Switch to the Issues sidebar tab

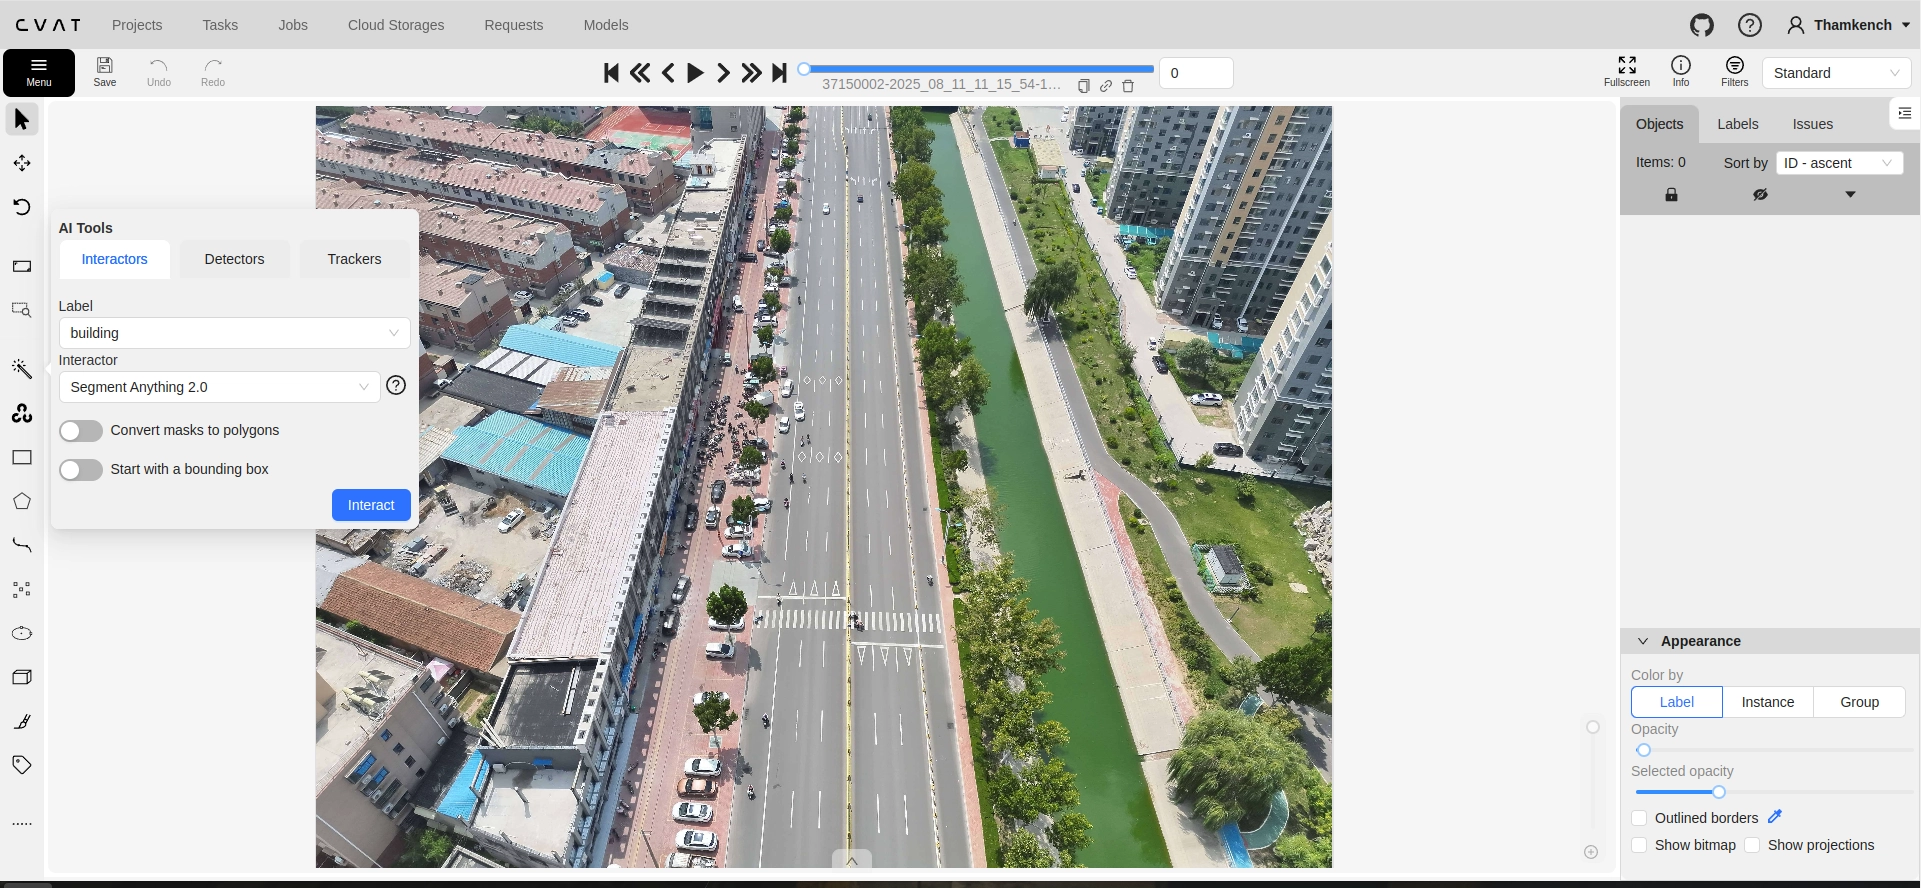click(1813, 124)
